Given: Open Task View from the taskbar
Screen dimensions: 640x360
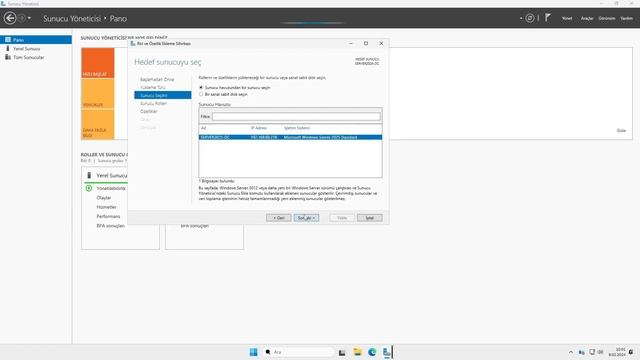Looking at the screenshot, I should (x=342, y=352).
